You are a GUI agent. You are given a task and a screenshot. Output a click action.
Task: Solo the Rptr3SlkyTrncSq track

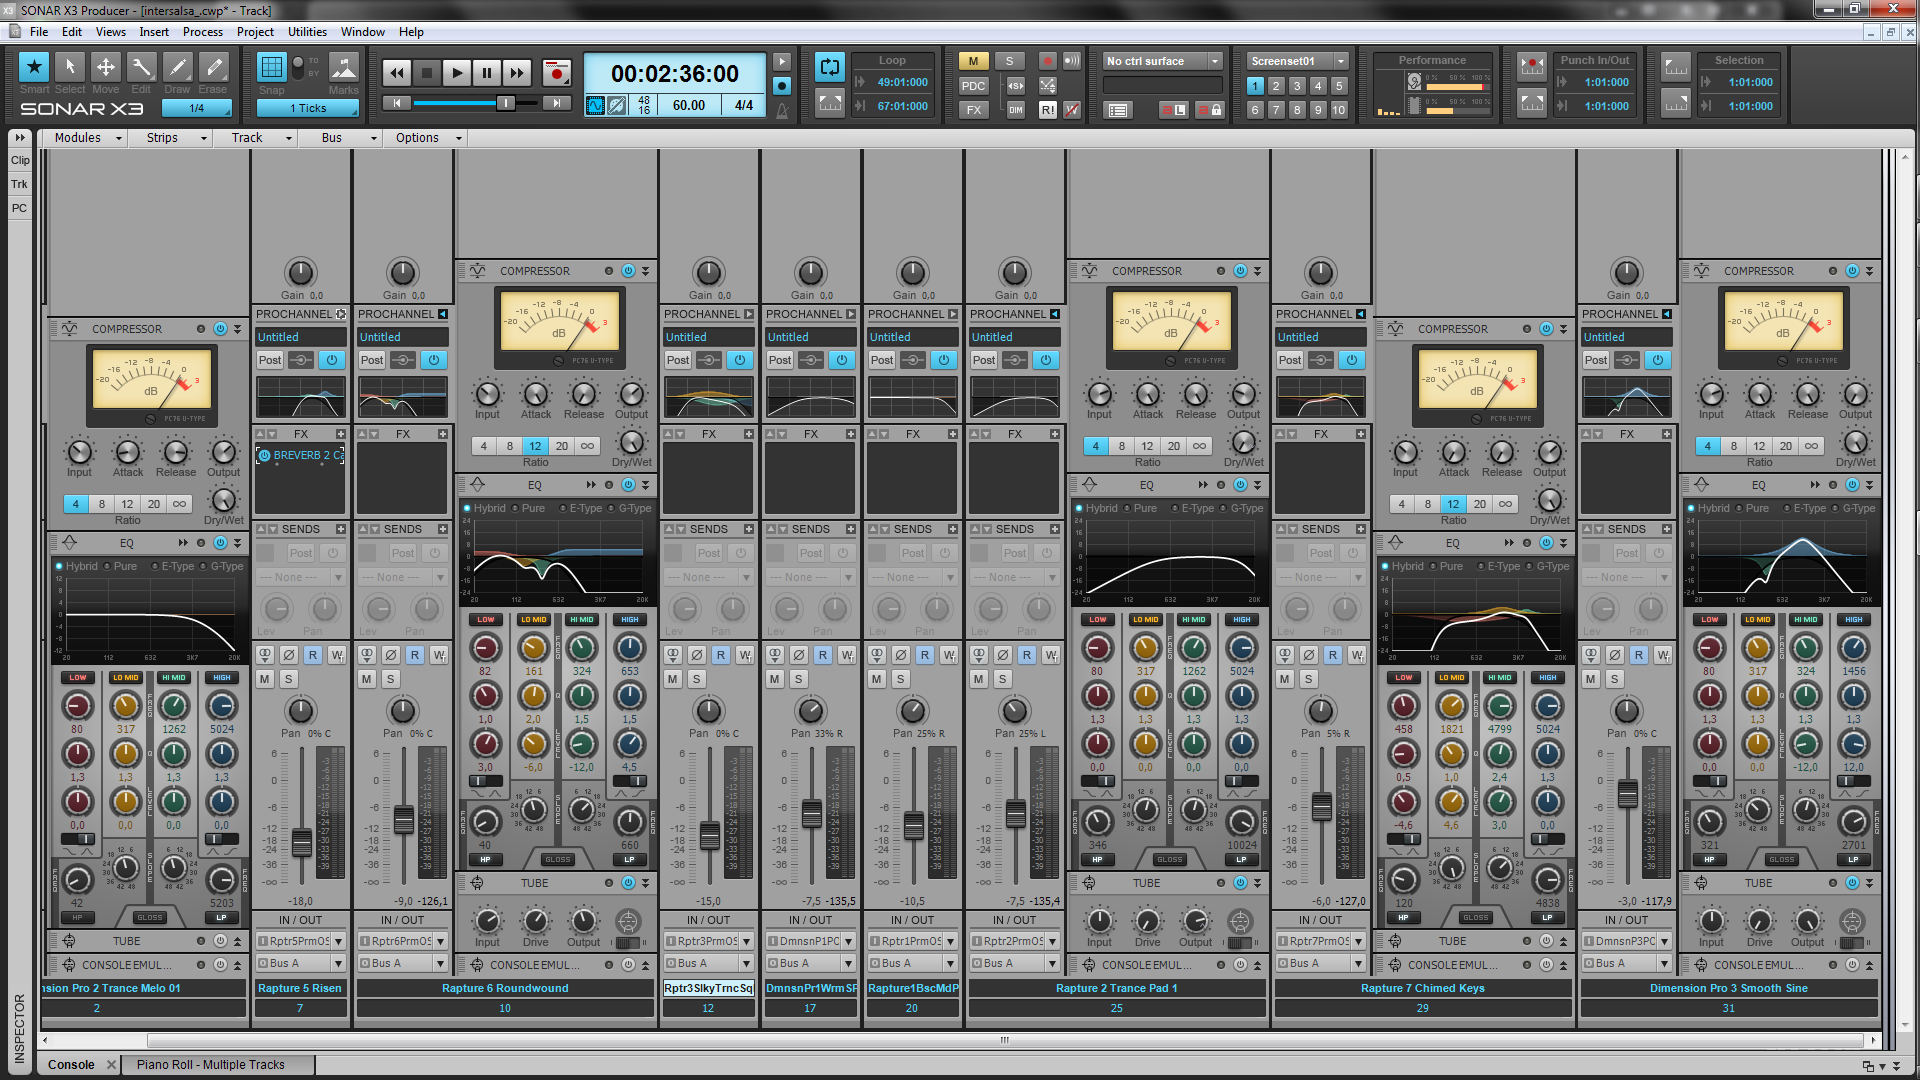coord(697,679)
